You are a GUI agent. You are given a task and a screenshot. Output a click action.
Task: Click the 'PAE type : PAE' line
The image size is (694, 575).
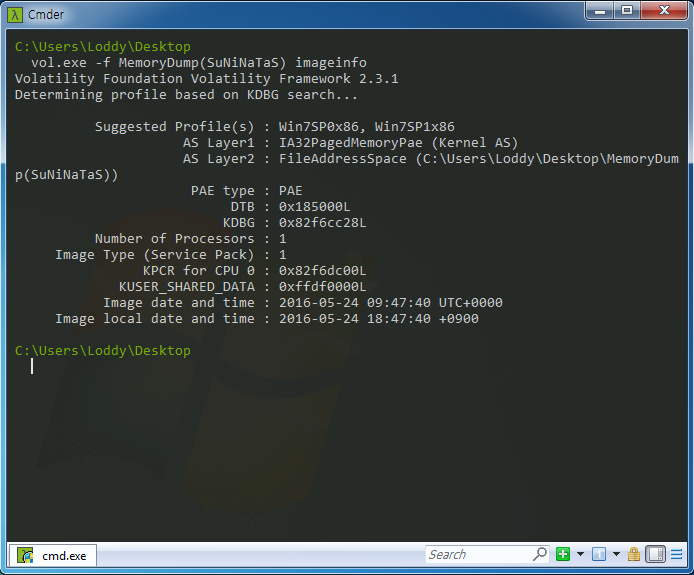(247, 191)
